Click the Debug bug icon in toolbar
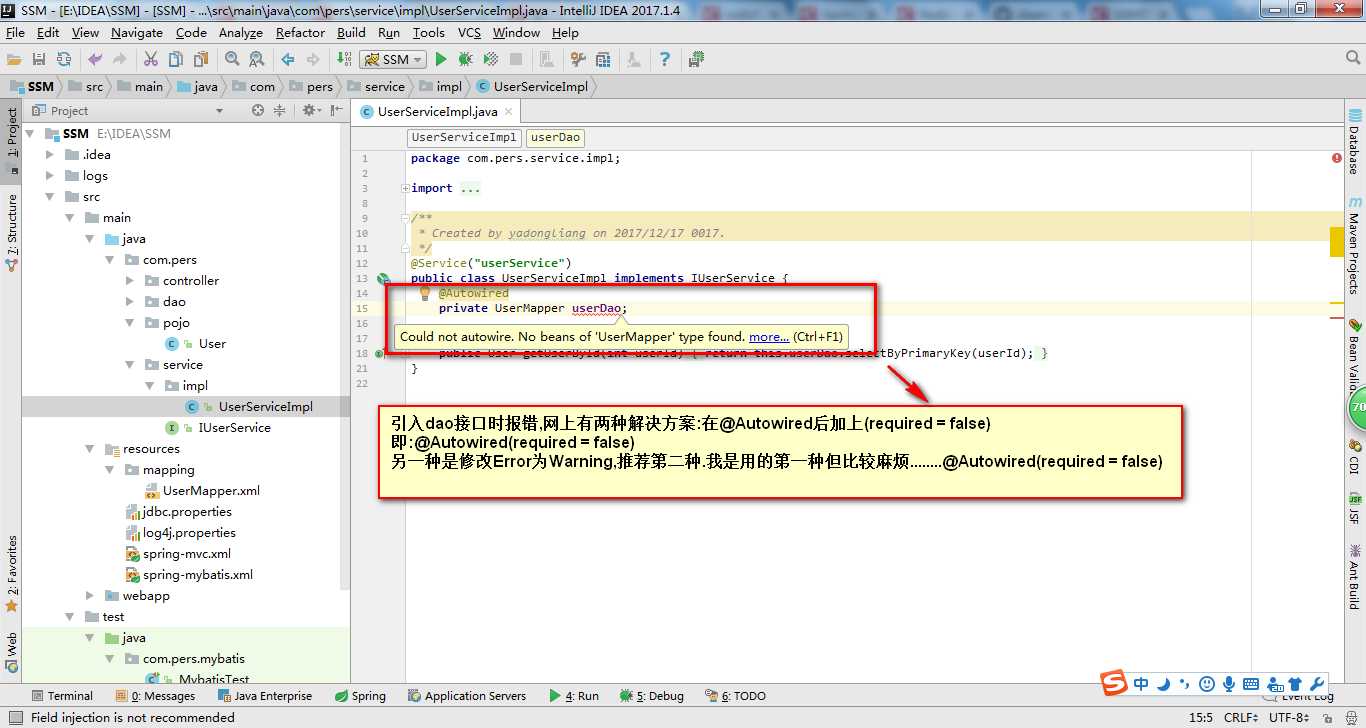The image size is (1366, 728). coord(466,60)
